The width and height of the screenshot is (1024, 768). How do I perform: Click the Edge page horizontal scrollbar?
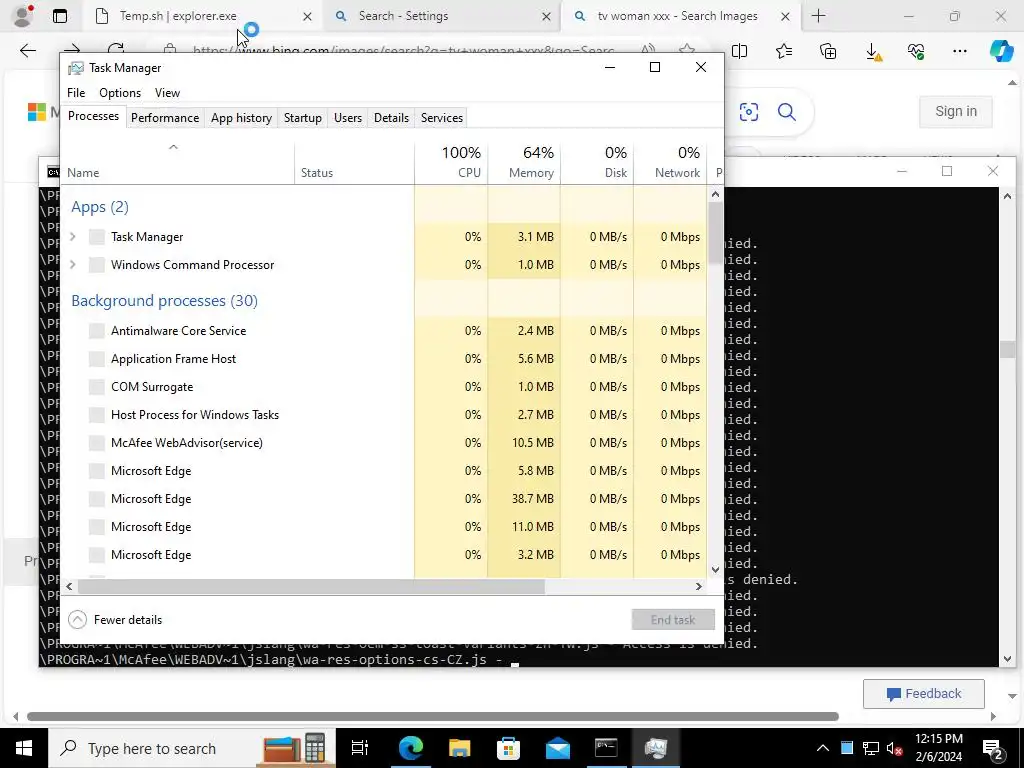(432, 716)
